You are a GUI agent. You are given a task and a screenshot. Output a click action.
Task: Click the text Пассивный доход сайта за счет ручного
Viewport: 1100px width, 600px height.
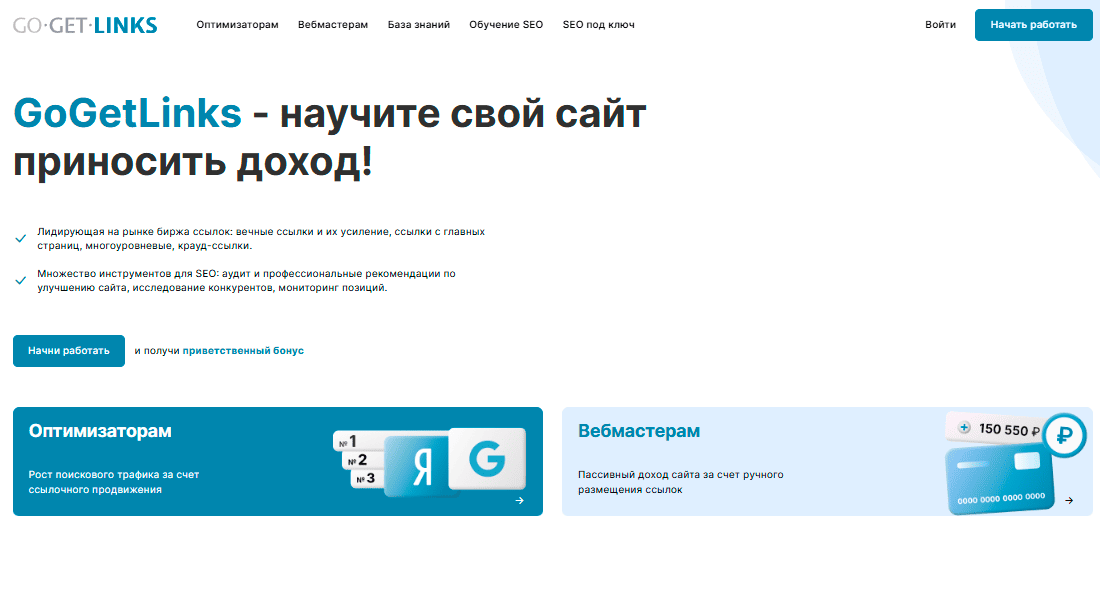tap(680, 474)
